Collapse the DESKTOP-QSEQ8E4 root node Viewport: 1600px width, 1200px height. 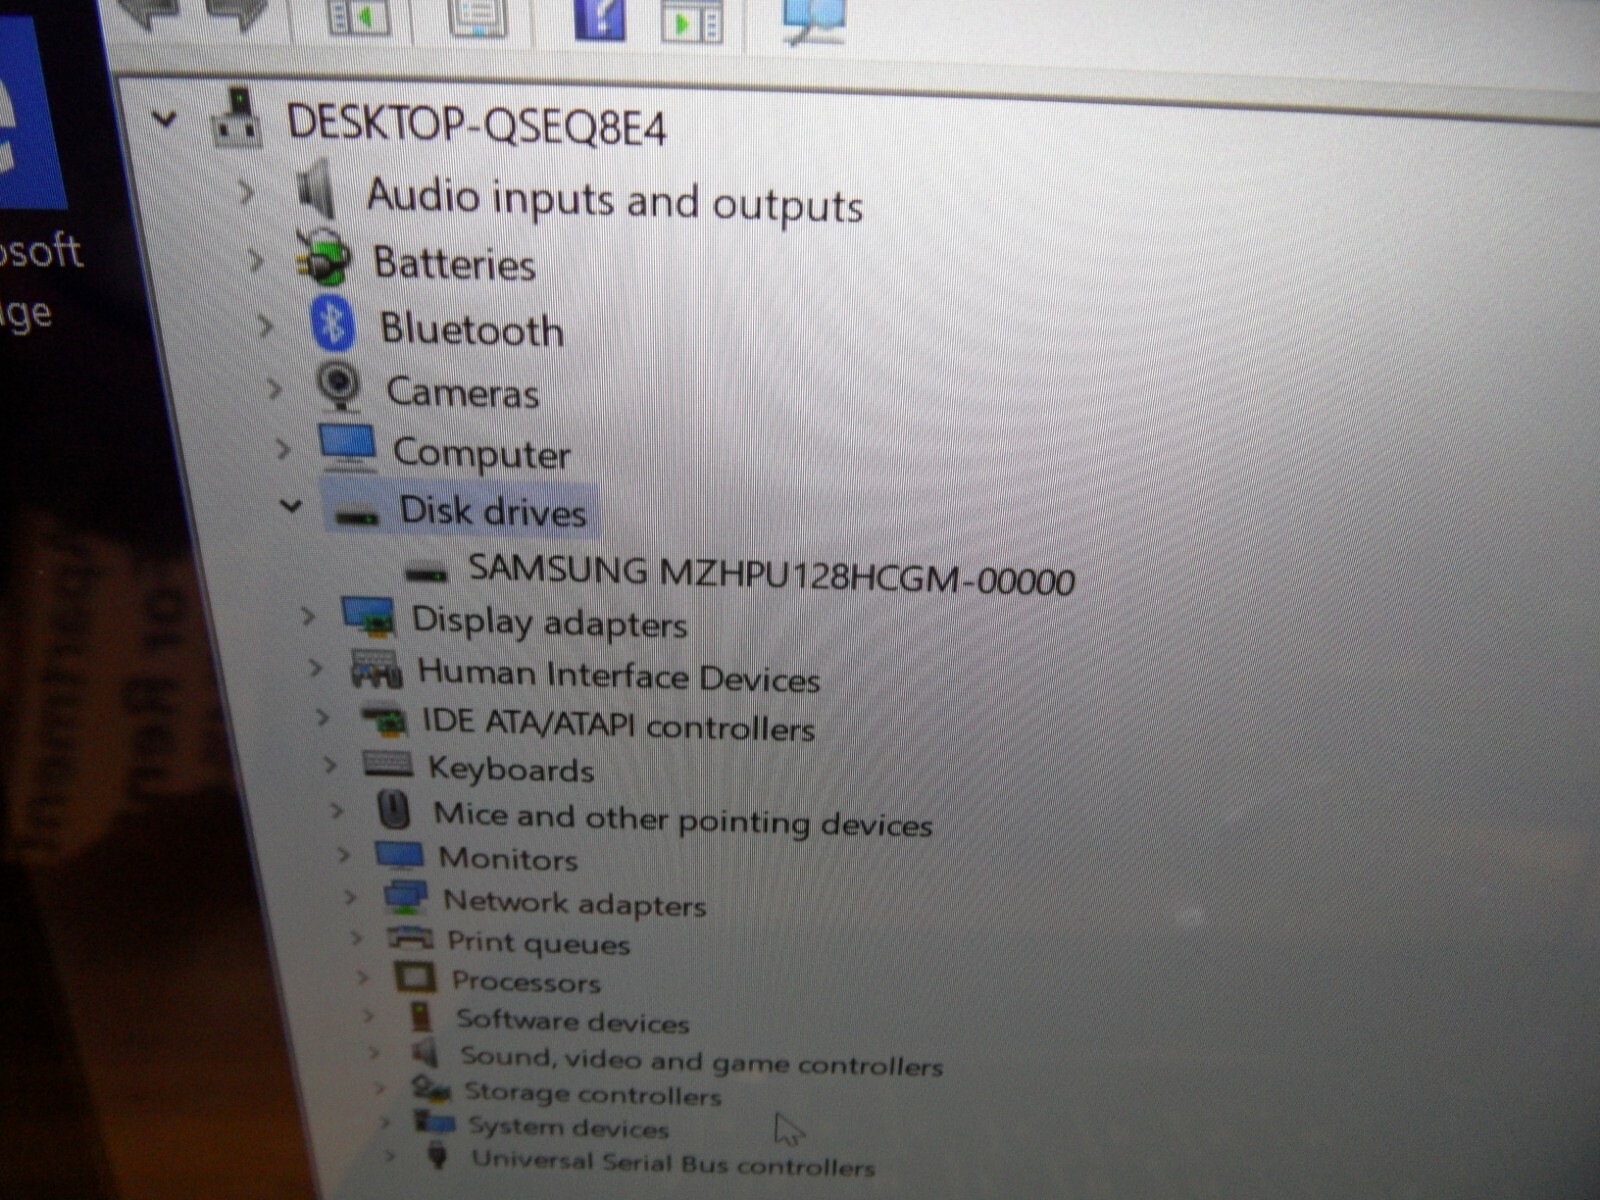pyautogui.click(x=164, y=120)
